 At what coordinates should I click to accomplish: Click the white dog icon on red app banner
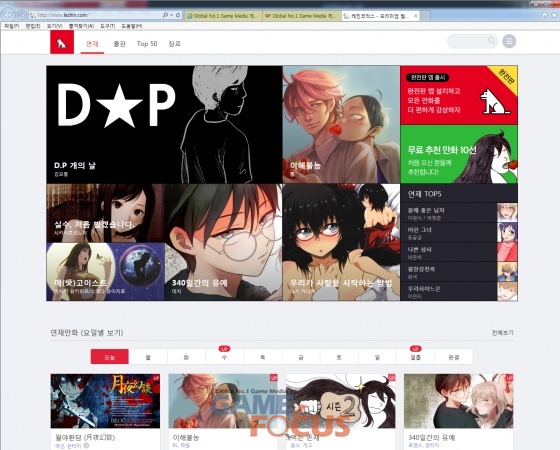pos(494,101)
